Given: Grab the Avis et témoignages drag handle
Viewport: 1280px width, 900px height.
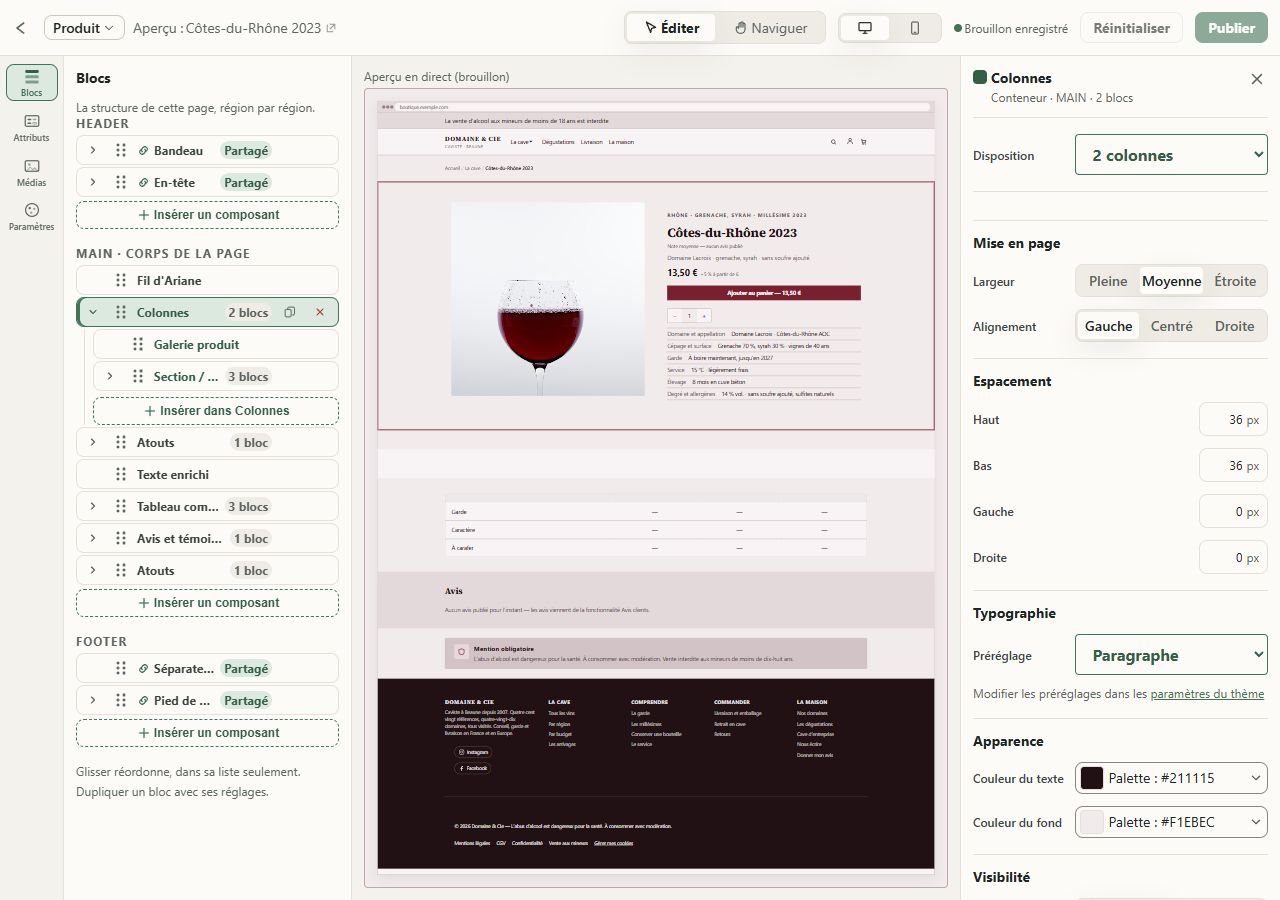Looking at the screenshot, I should (x=120, y=538).
